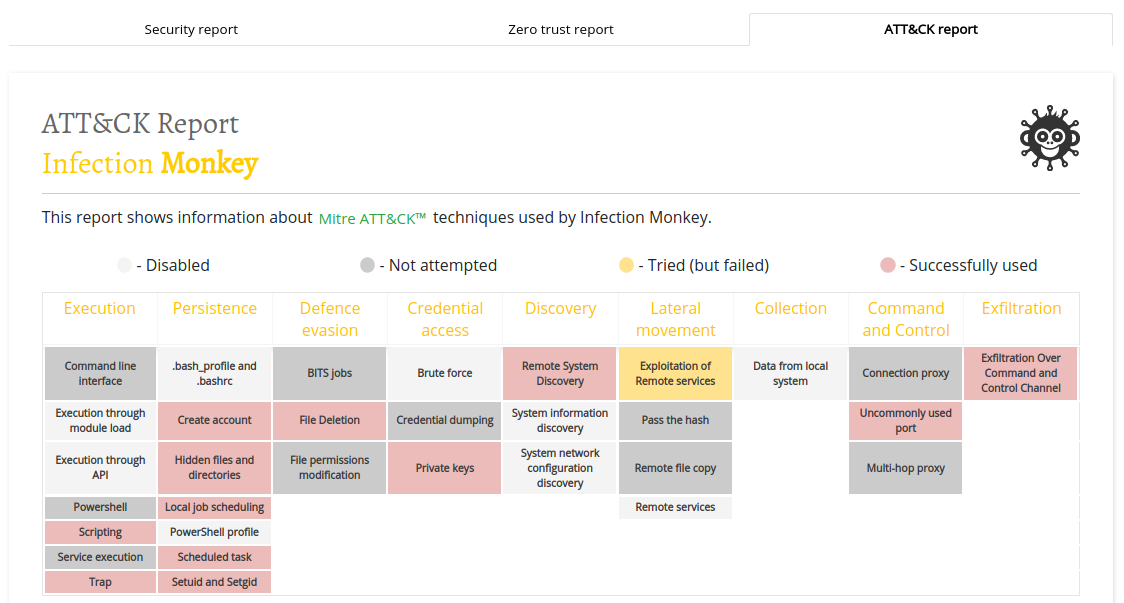Click the Disabled legend circle
Viewport: 1124px width, 603px height.
[125, 265]
